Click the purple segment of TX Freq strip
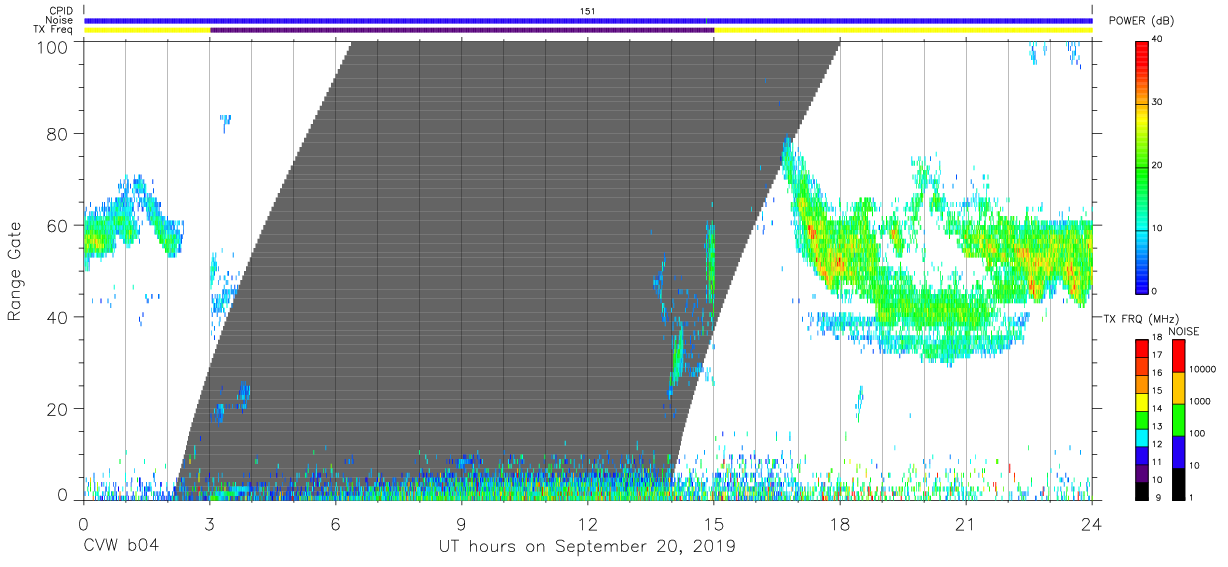 click(x=462, y=30)
